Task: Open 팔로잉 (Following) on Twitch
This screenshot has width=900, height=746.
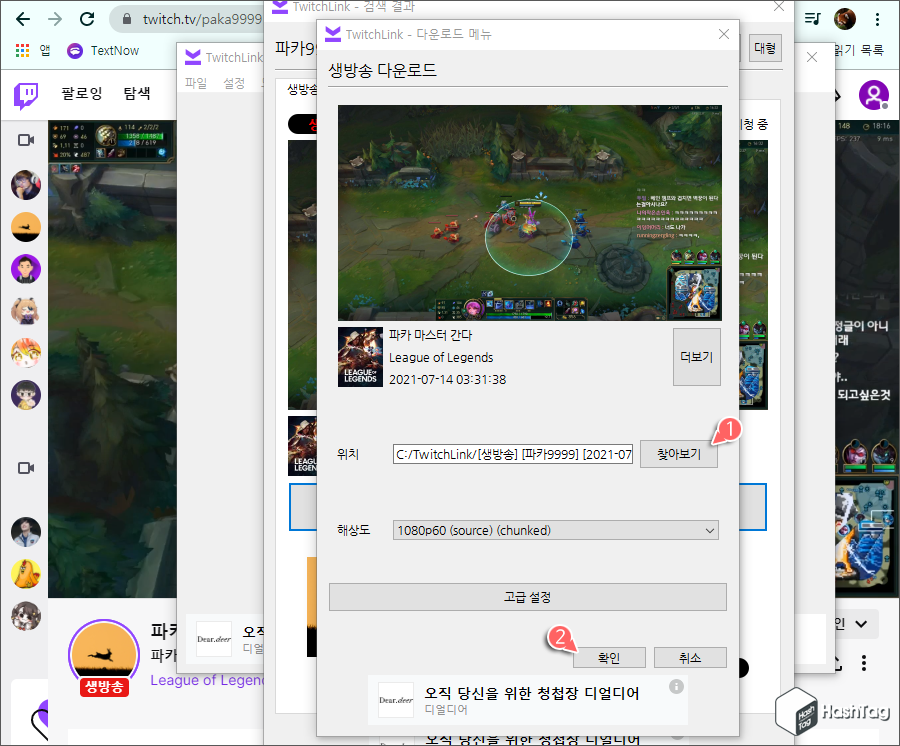Action: point(82,93)
